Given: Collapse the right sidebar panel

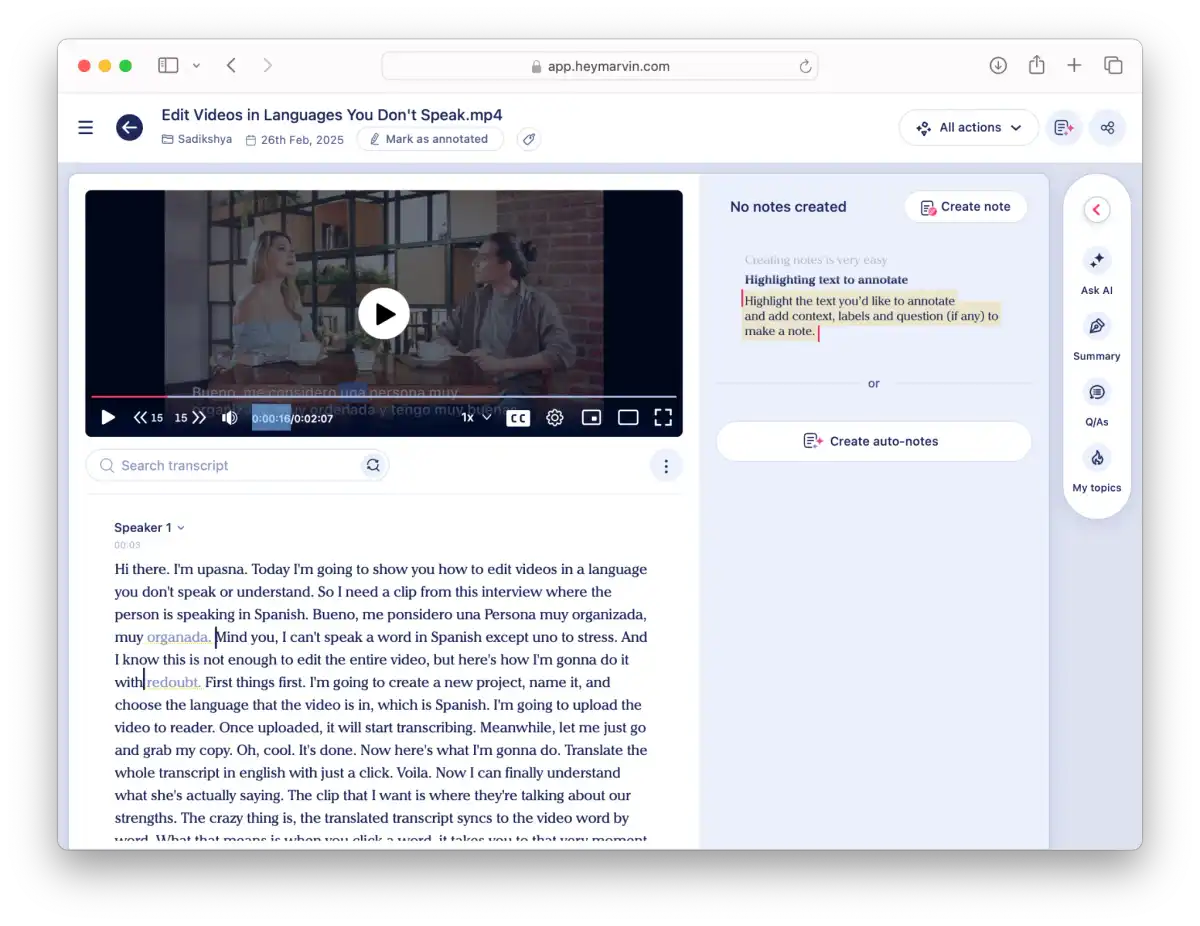Looking at the screenshot, I should coord(1097,209).
